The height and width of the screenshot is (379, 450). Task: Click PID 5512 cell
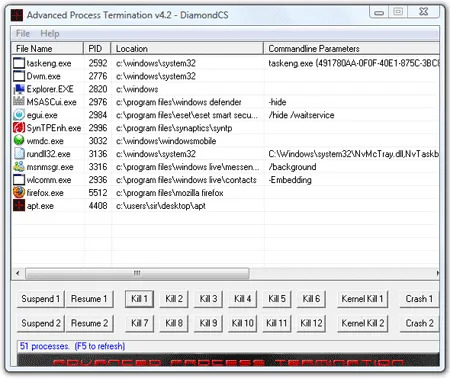pos(98,193)
